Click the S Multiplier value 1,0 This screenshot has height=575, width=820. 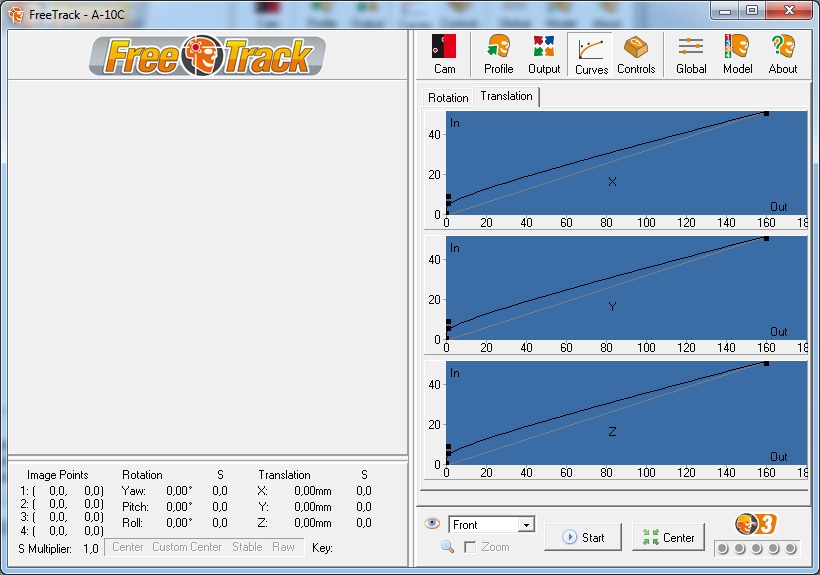(x=90, y=549)
